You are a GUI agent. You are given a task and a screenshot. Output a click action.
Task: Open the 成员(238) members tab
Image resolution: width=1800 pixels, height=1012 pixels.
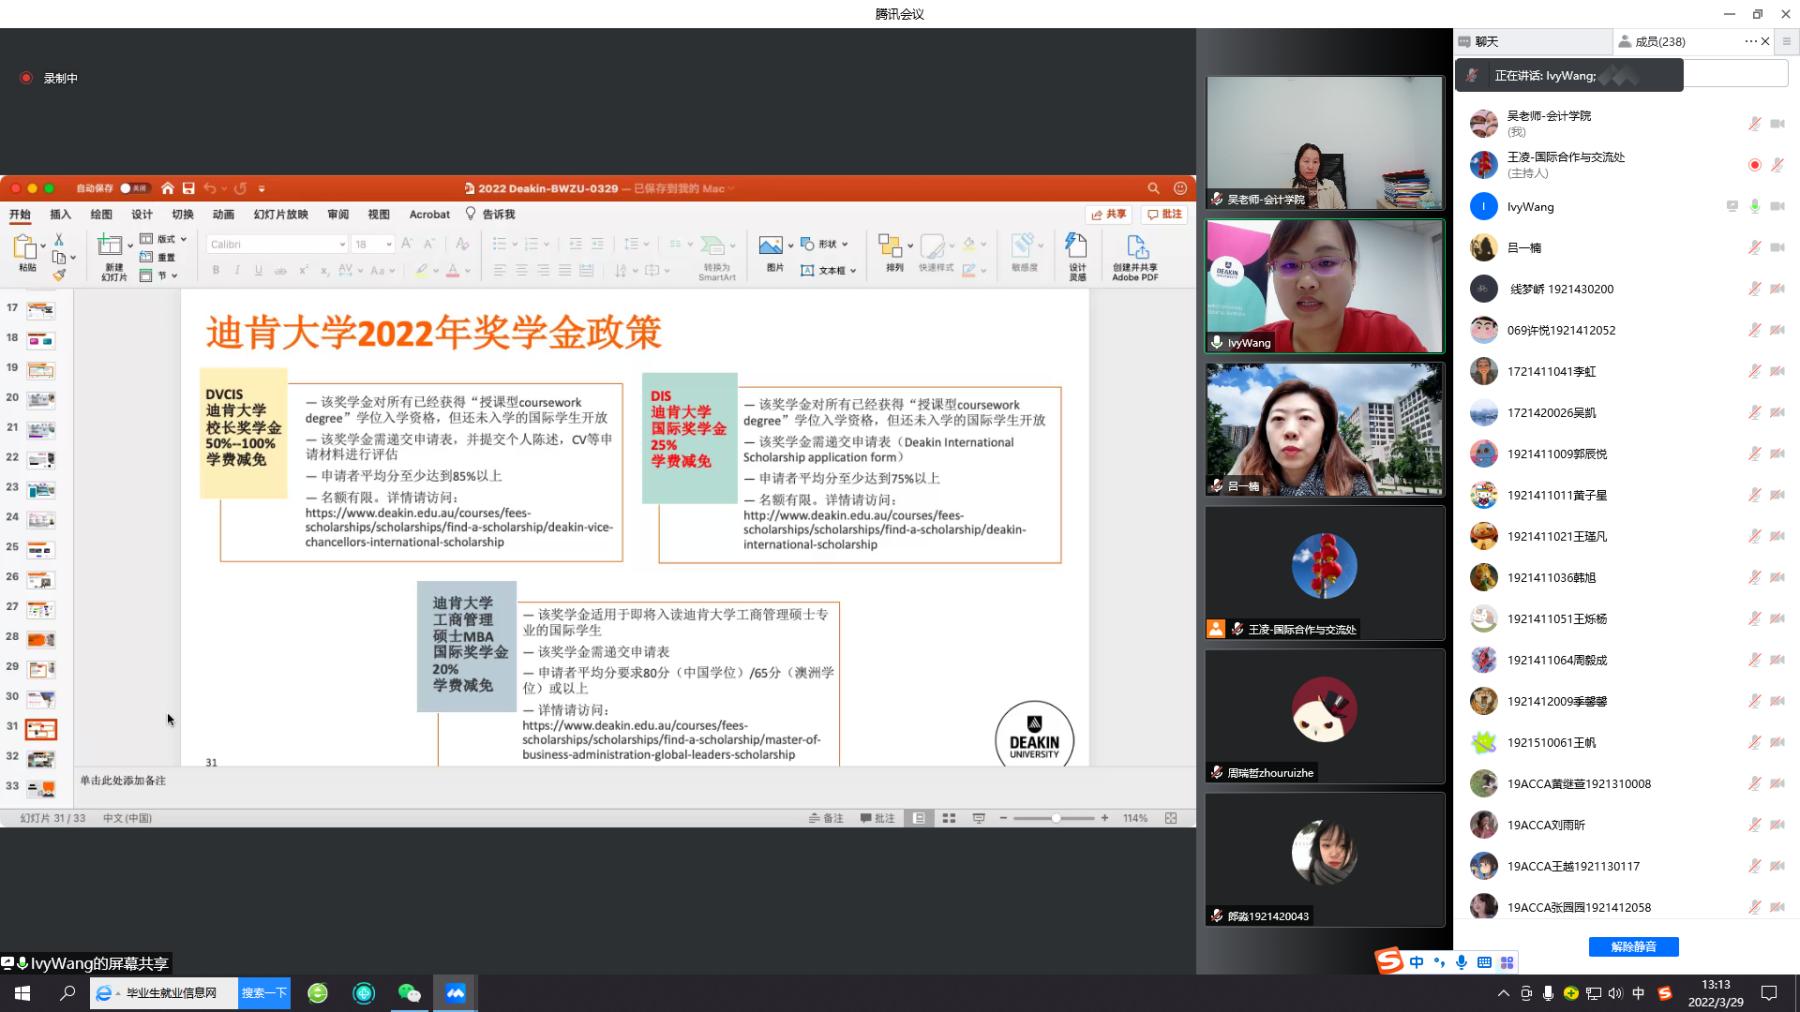point(1659,41)
